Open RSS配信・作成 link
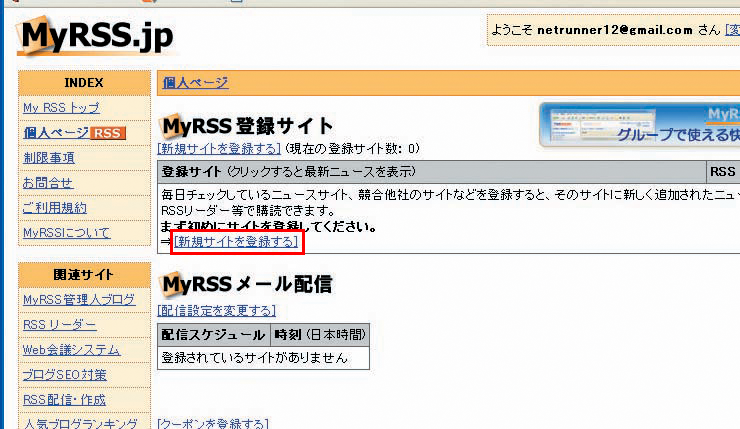This screenshot has height=429, width=740. pos(64,400)
